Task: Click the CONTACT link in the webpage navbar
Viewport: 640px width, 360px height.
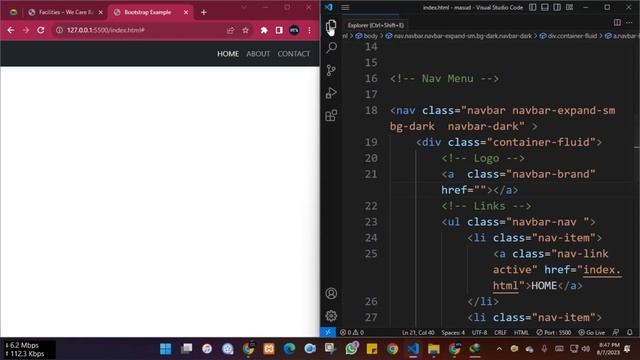Action: tap(293, 53)
